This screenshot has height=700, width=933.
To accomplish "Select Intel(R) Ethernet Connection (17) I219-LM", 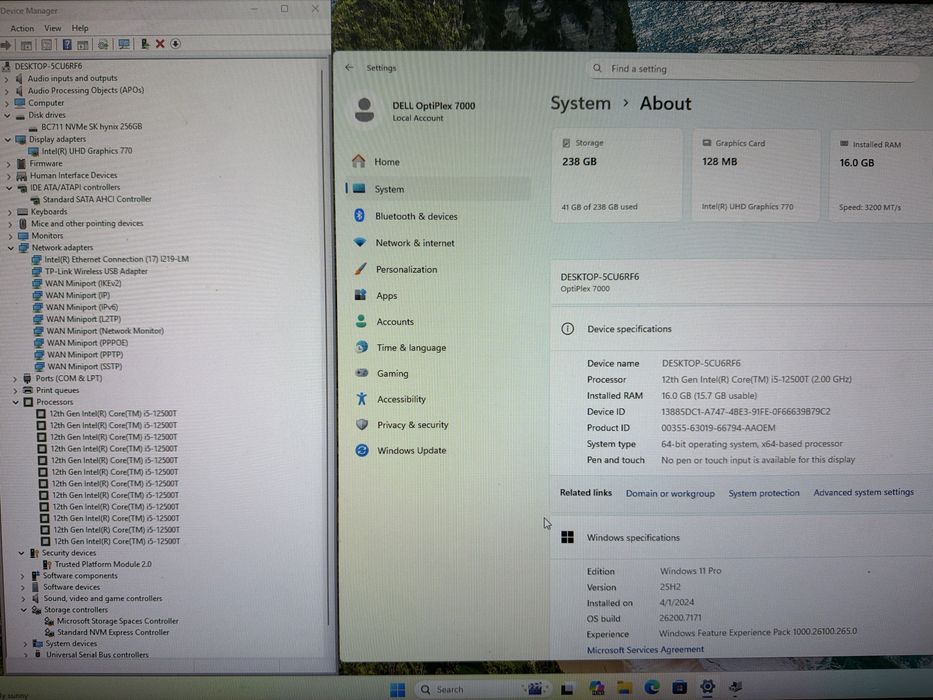I will (116, 260).
